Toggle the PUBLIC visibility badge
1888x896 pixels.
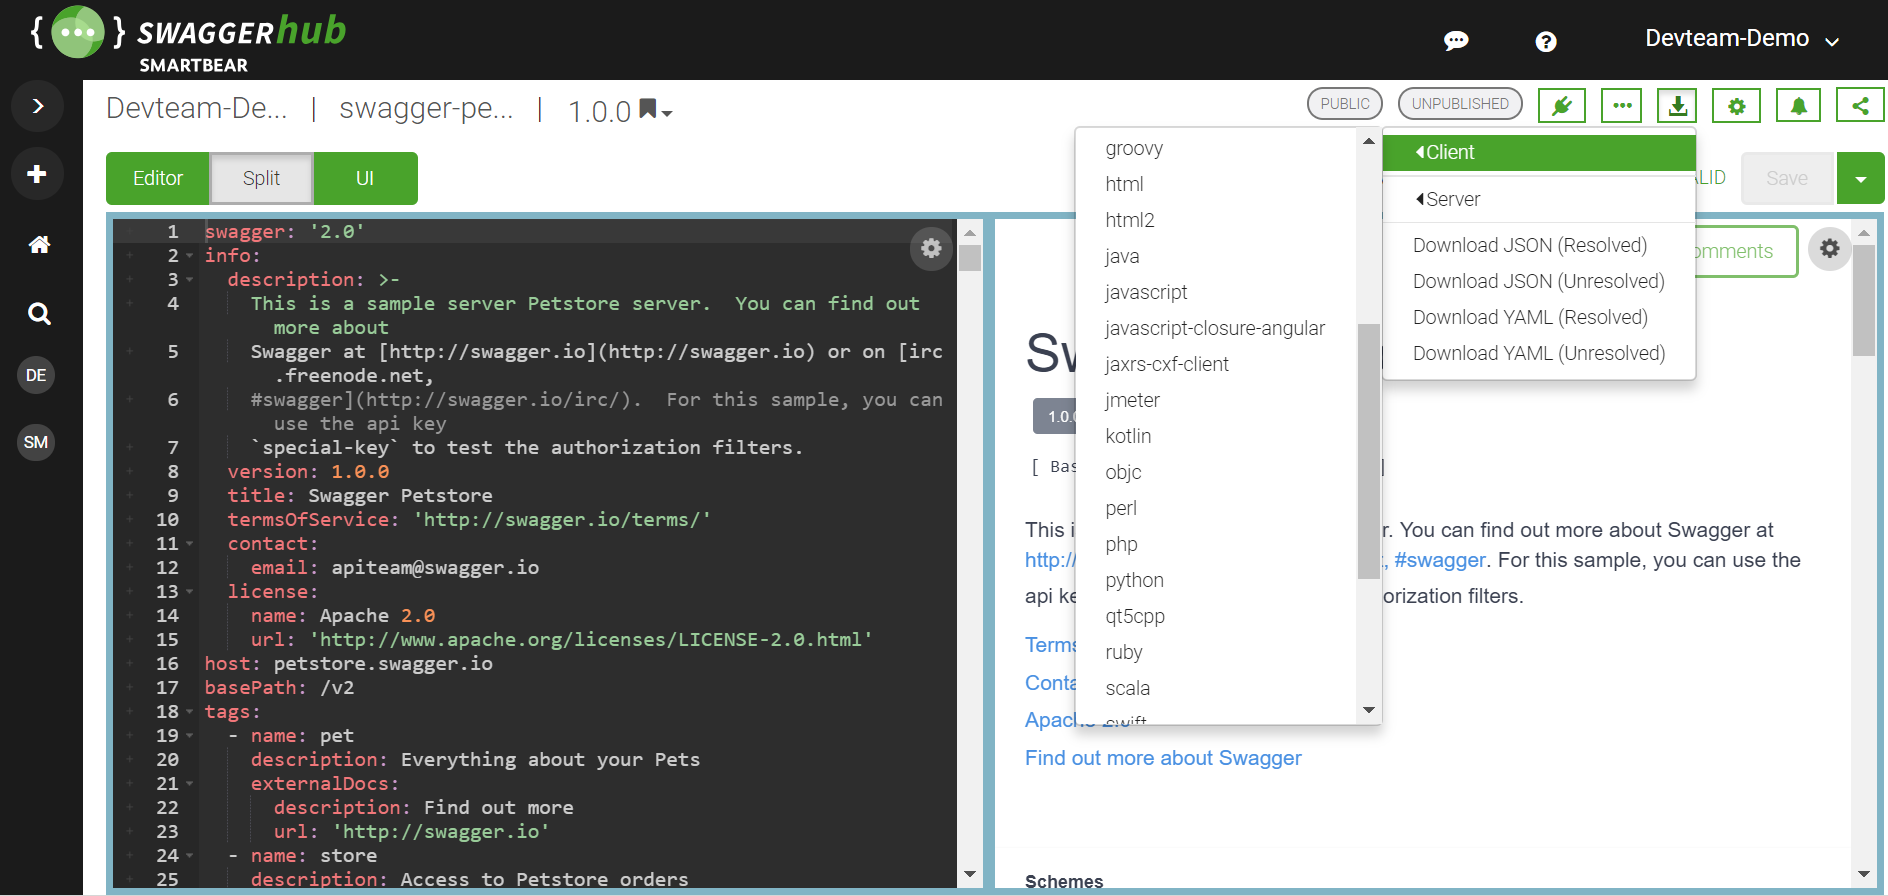[x=1344, y=104]
